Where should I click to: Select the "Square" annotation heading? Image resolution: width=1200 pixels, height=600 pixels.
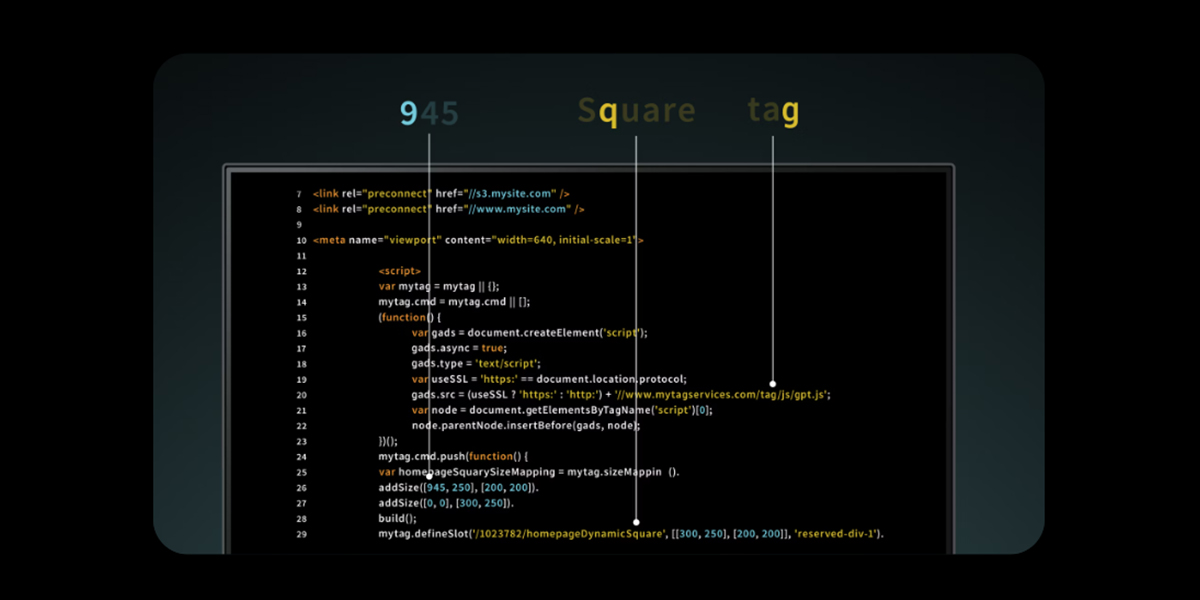(636, 111)
